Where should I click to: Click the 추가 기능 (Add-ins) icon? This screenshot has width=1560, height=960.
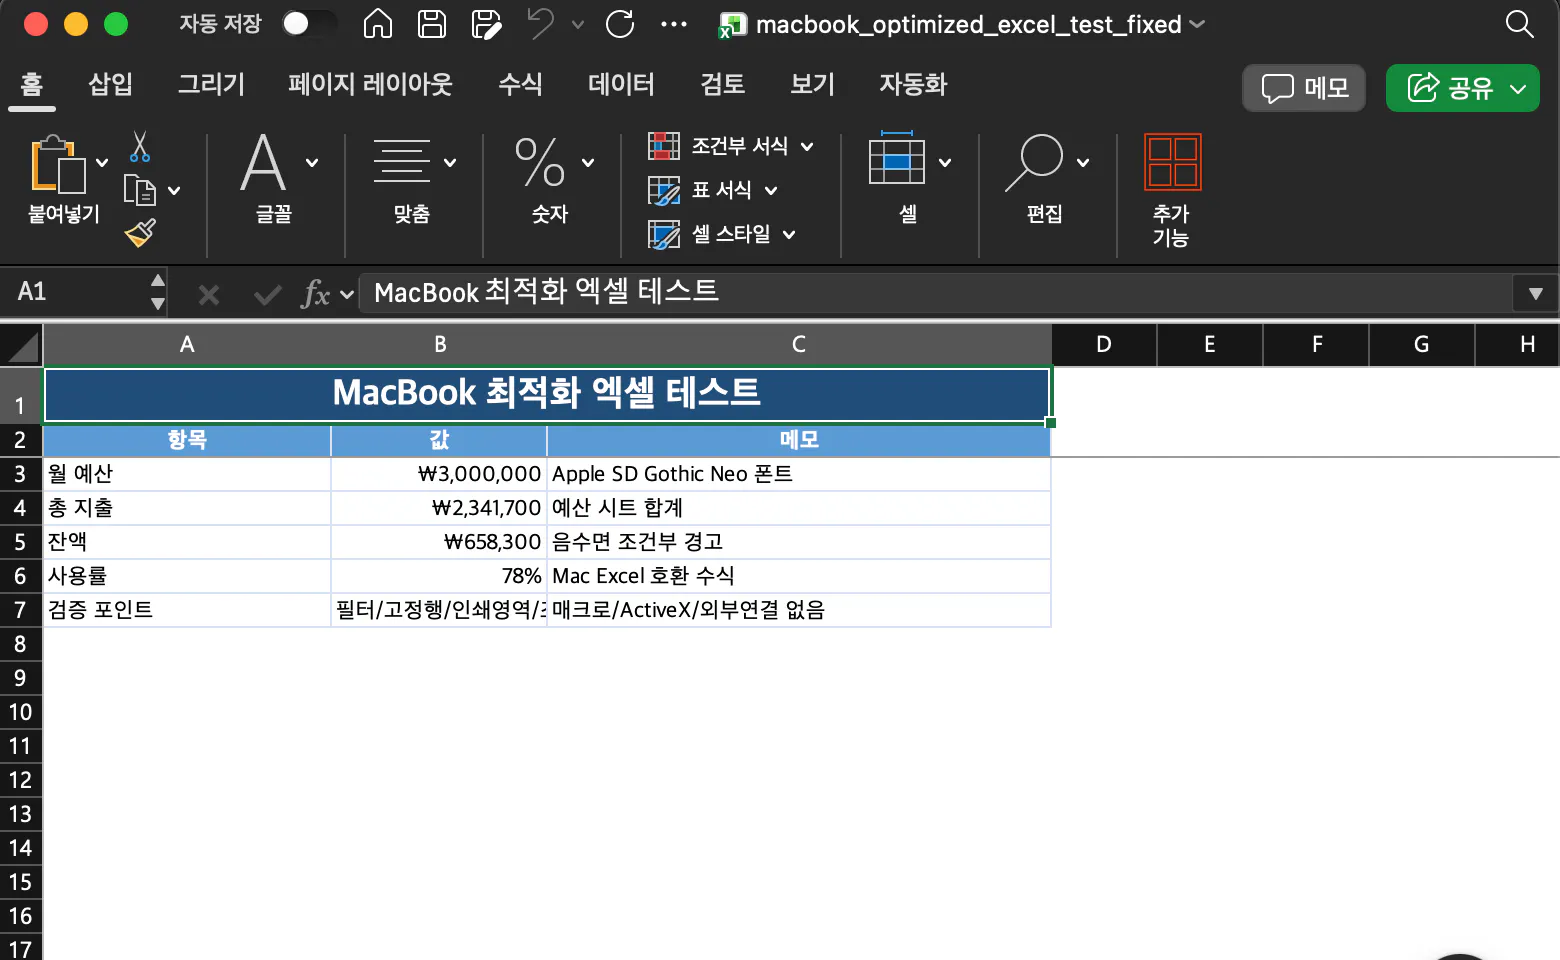1172,162
